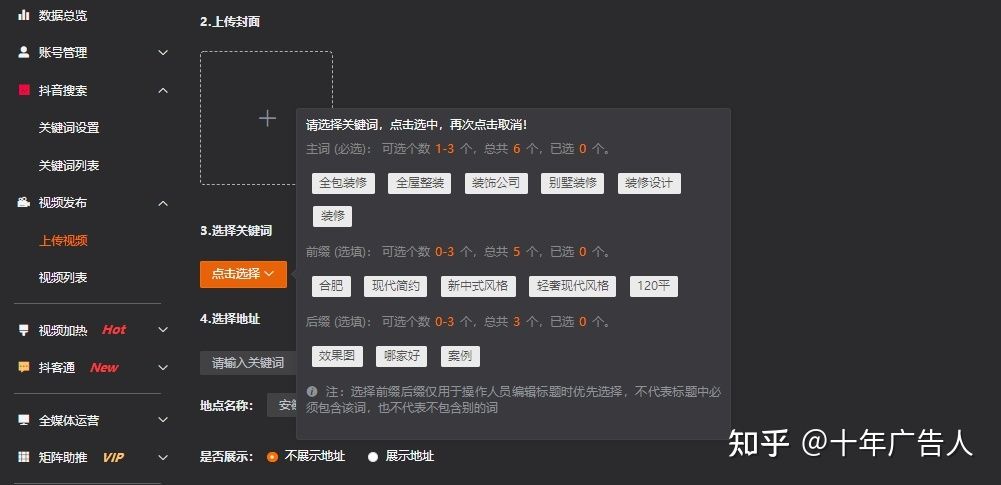1001x485 pixels.
Task: Toggle main keyword 装饰公司
Action: coord(496,183)
